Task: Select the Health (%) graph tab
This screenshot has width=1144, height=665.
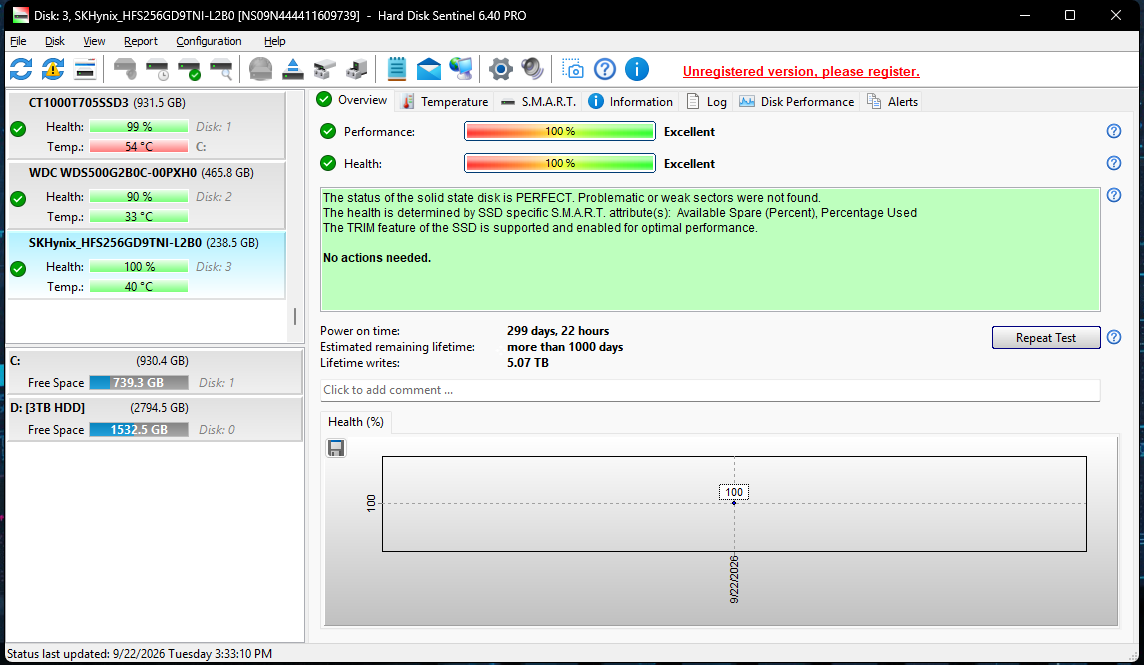Action: click(356, 422)
